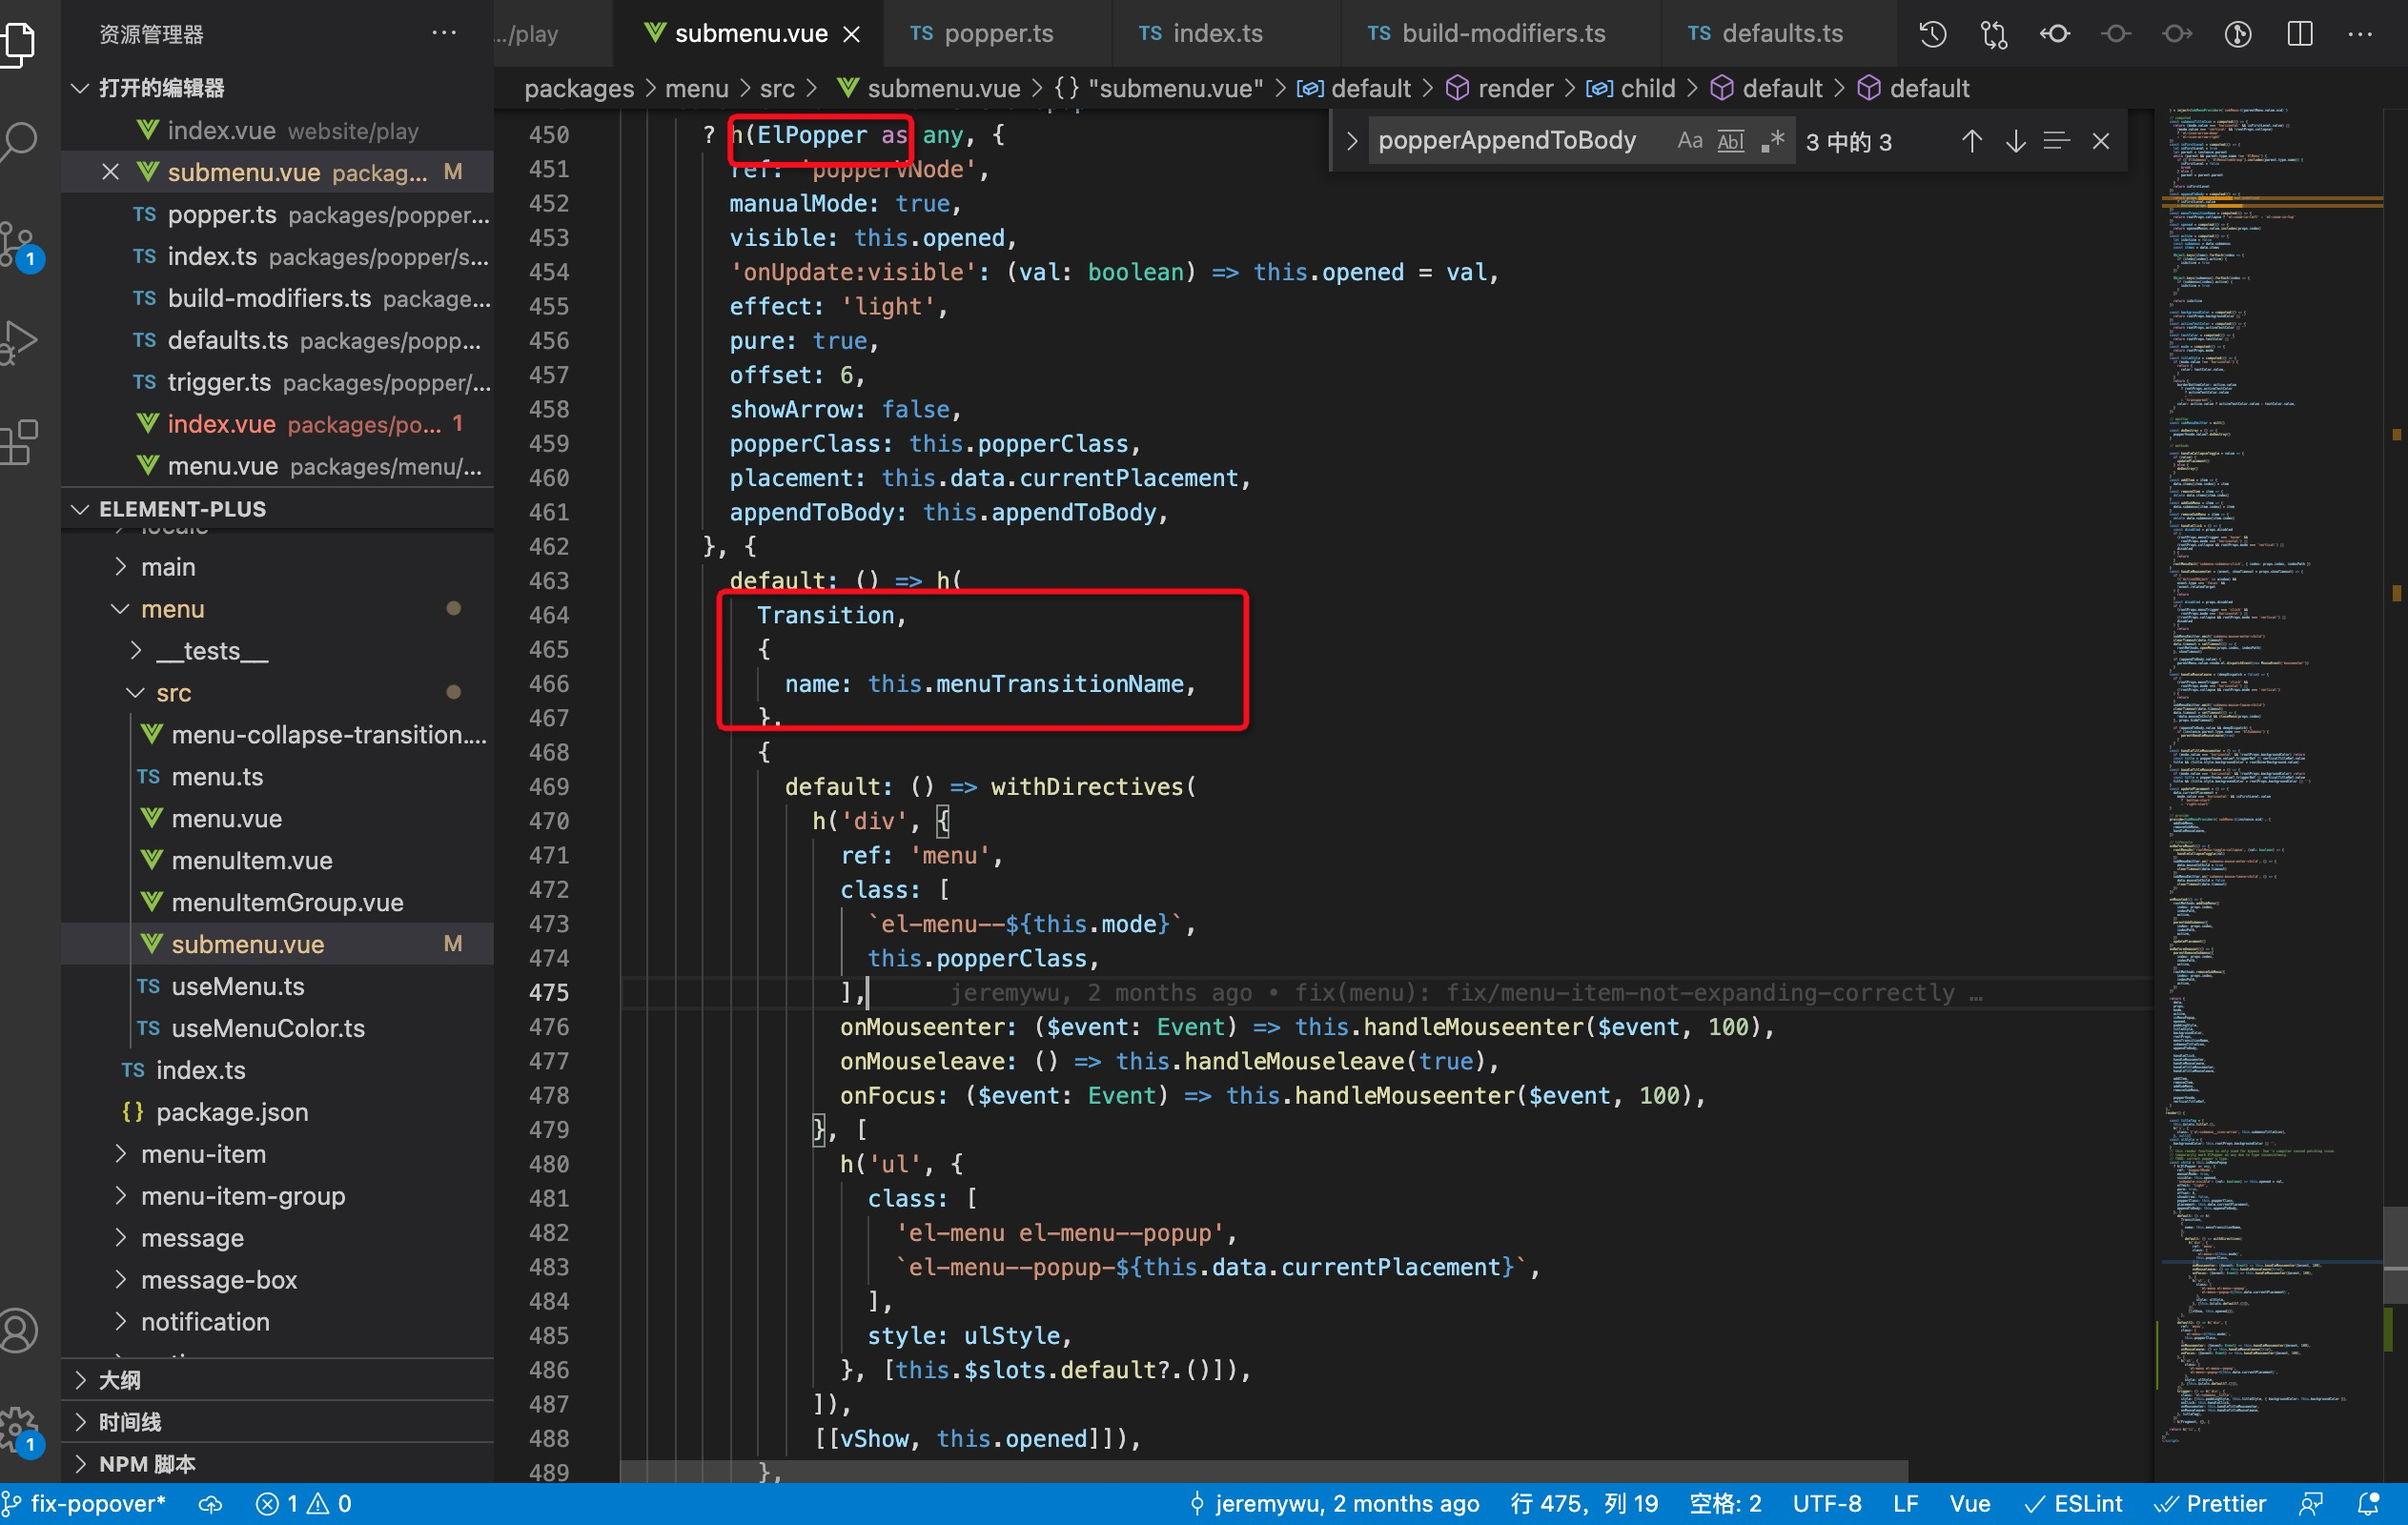Open the Extensions view

(x=20, y=441)
